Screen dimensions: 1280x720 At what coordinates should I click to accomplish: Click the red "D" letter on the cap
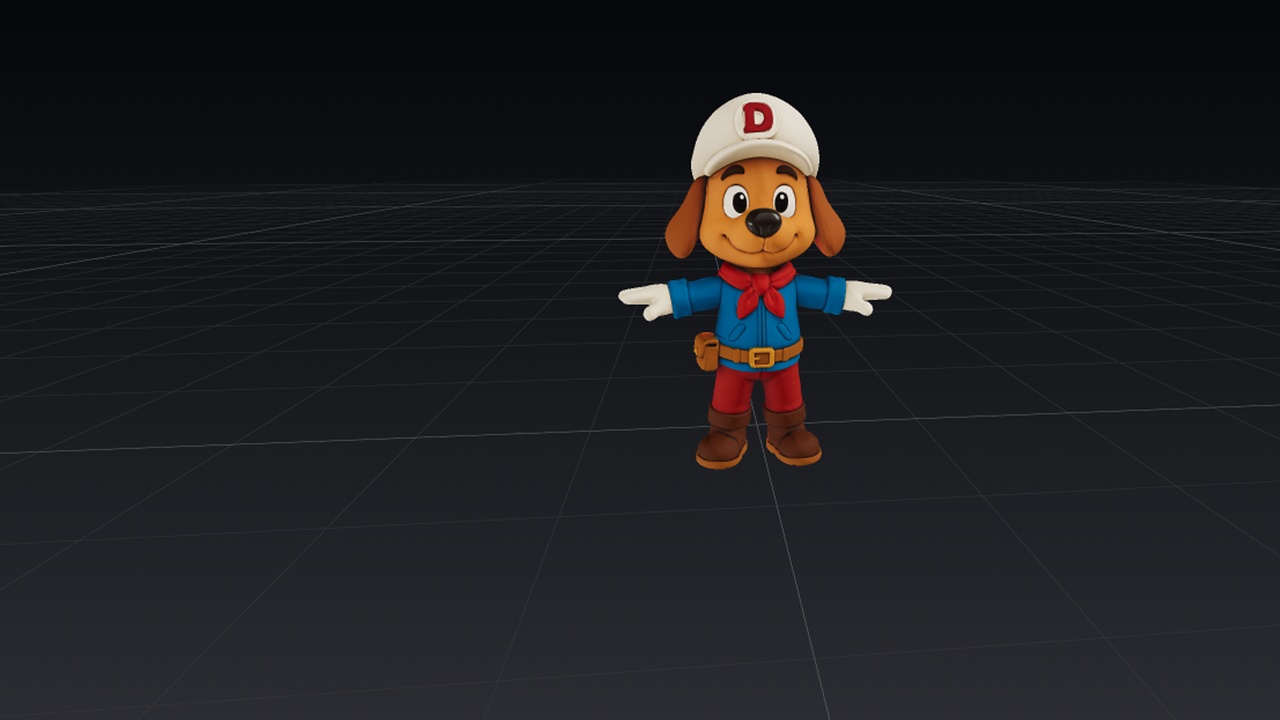758,119
